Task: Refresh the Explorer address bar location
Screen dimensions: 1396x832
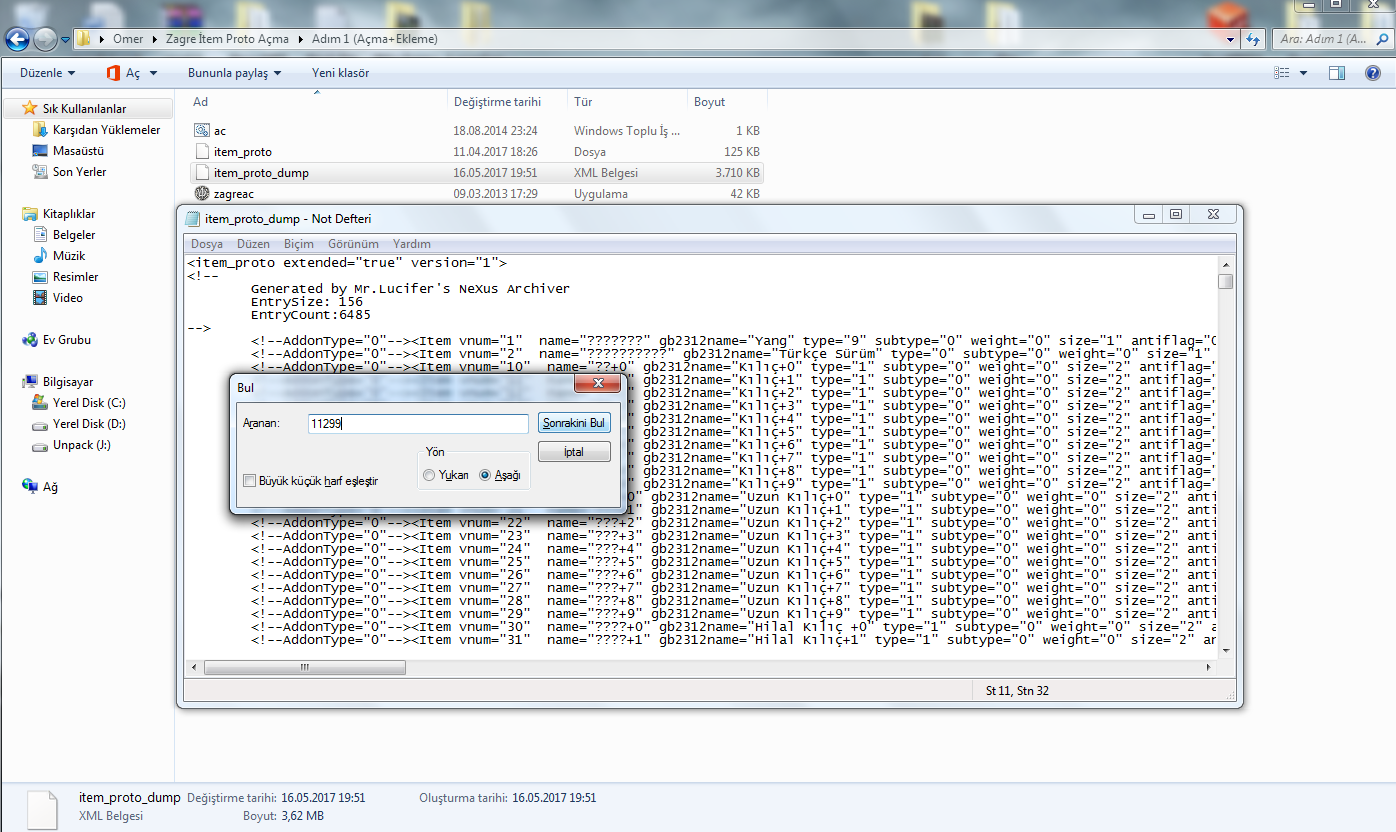Action: [1254, 39]
